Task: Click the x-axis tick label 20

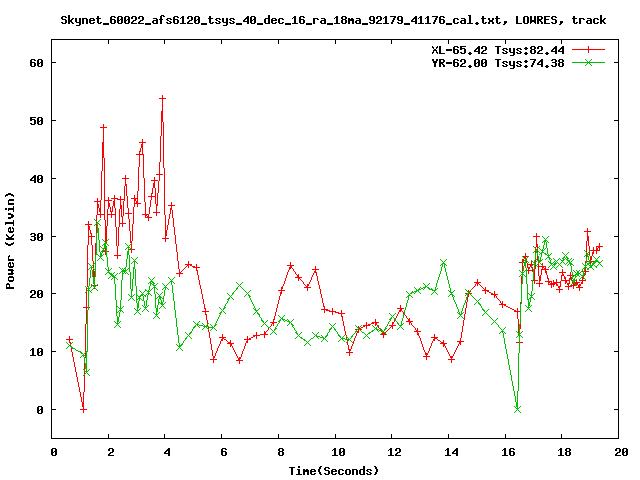Action: (x=621, y=452)
